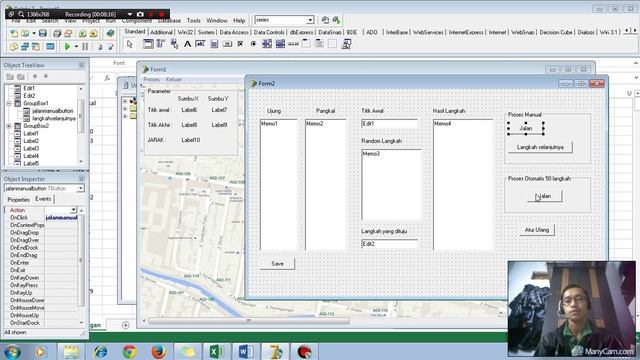Click Jalan button in Proses Otomatis group
Viewport: 640px width, 360px height.
[544, 196]
